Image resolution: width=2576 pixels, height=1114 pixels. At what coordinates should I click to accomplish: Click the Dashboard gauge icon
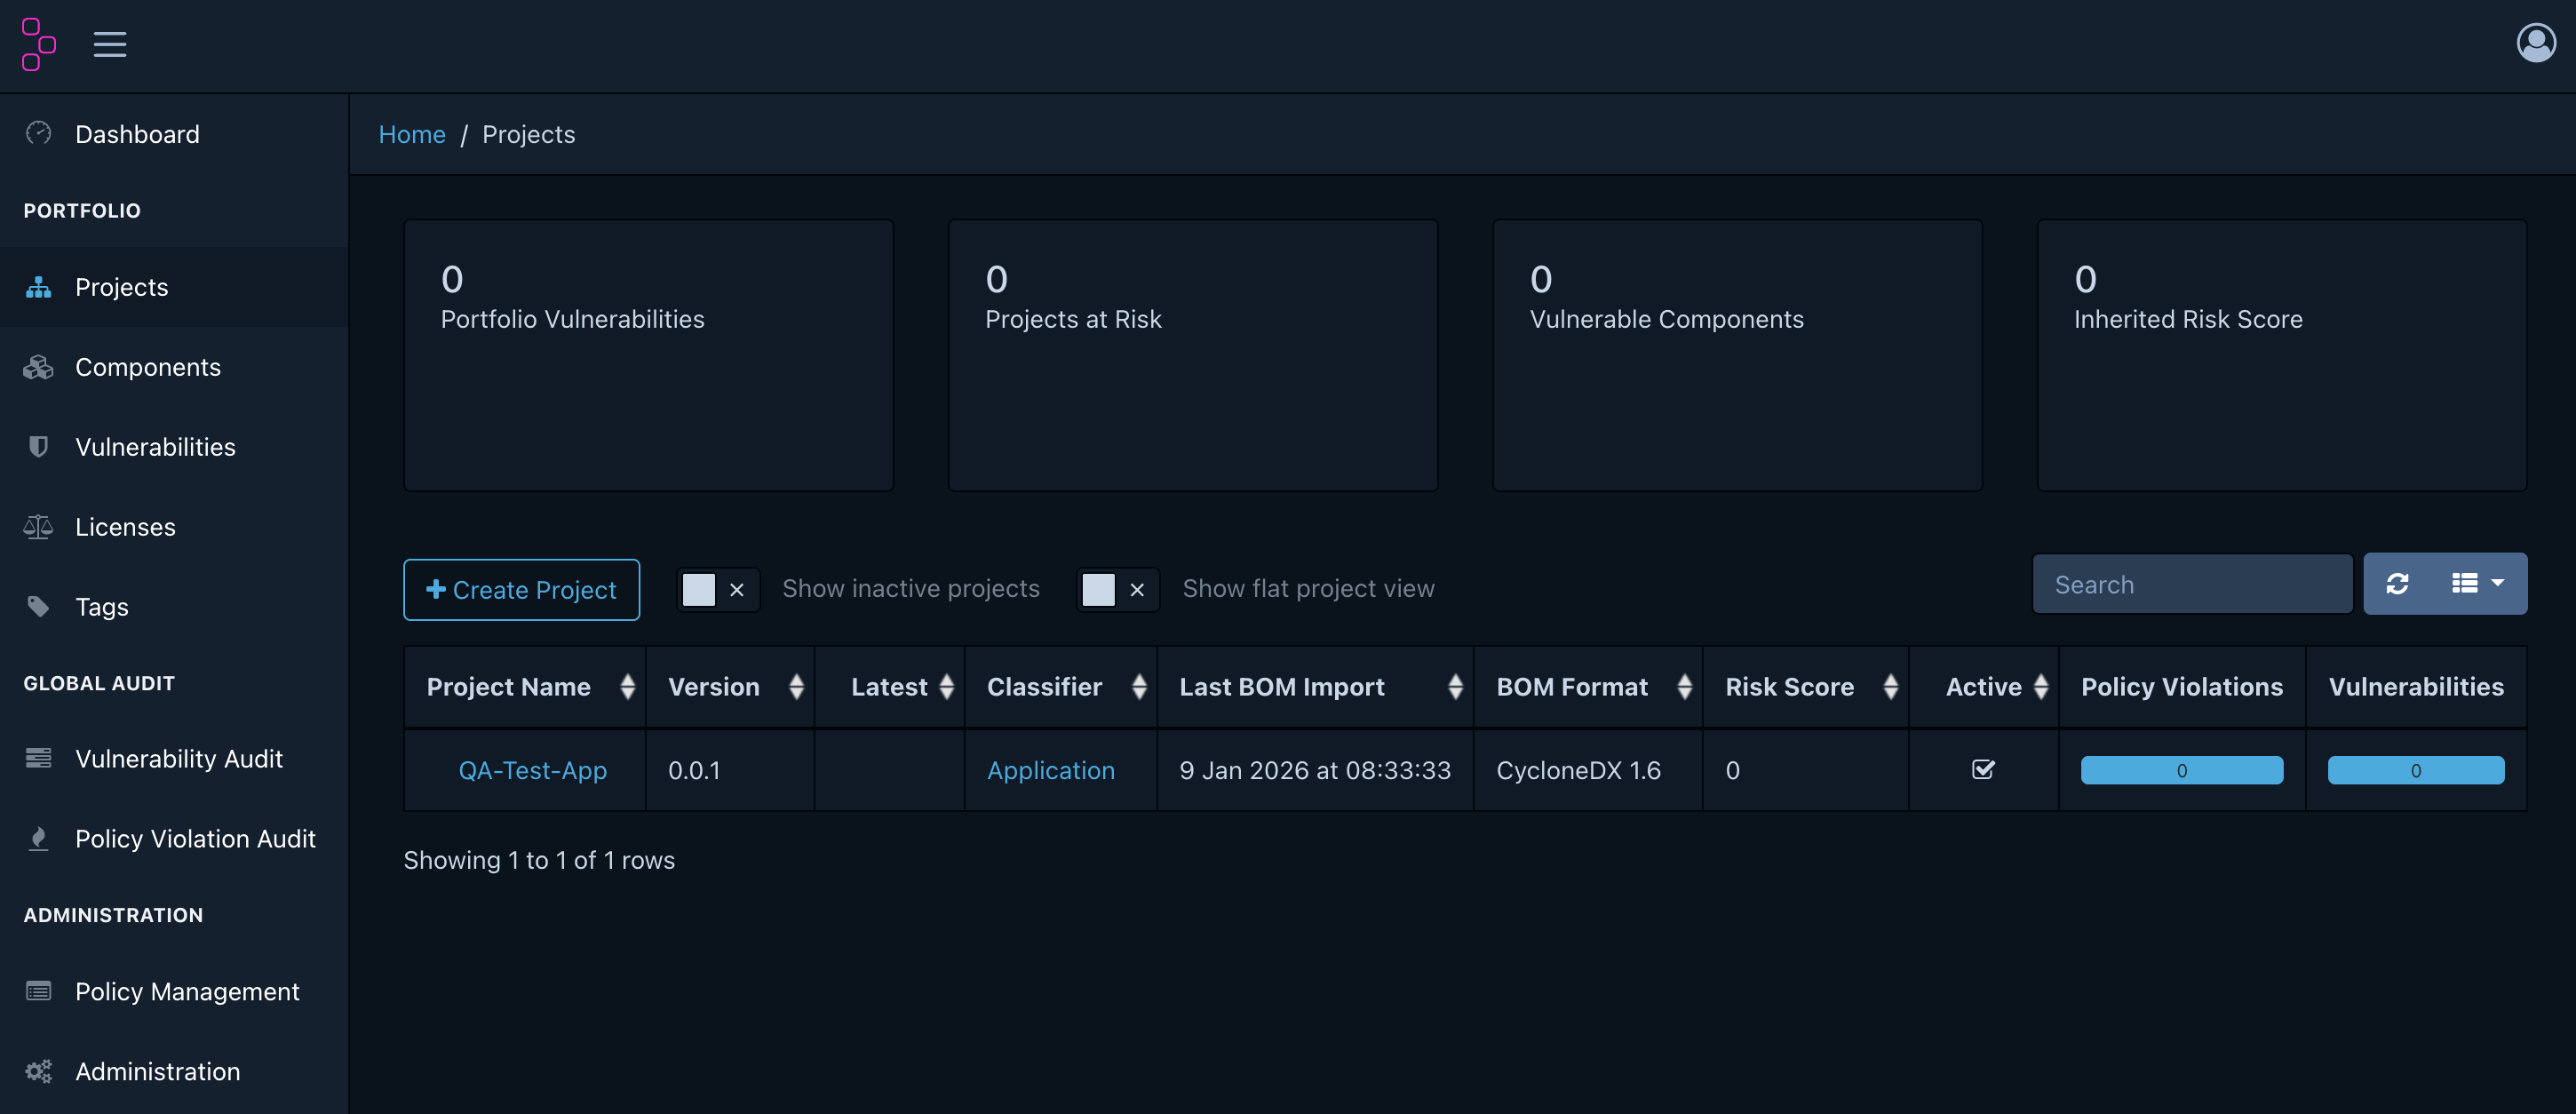(x=38, y=134)
